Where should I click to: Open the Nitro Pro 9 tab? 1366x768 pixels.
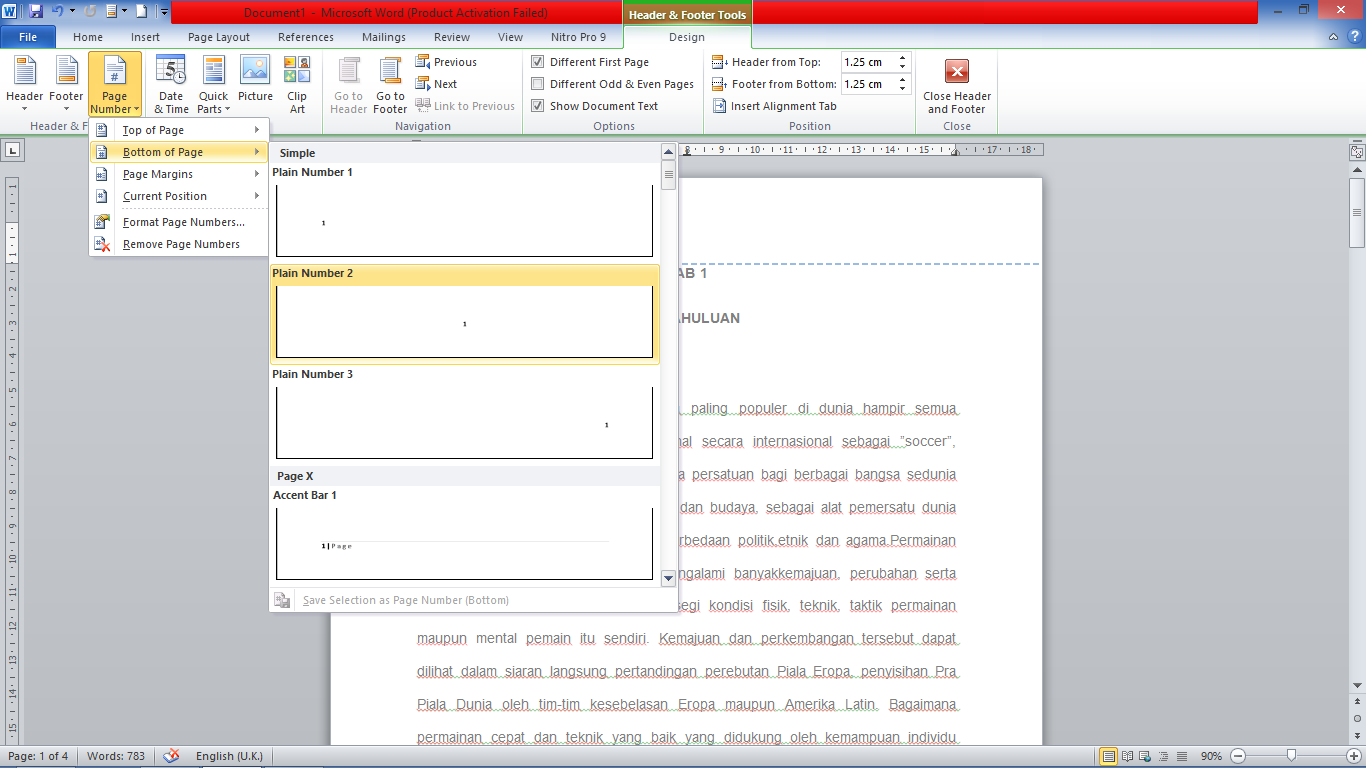(x=578, y=37)
